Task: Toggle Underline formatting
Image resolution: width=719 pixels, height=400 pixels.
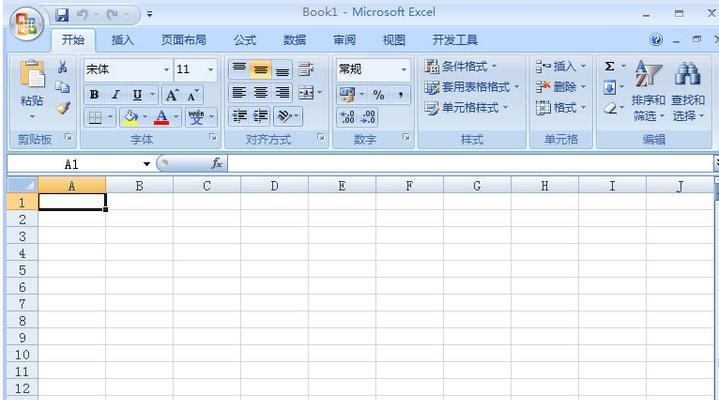Action: tap(137, 94)
